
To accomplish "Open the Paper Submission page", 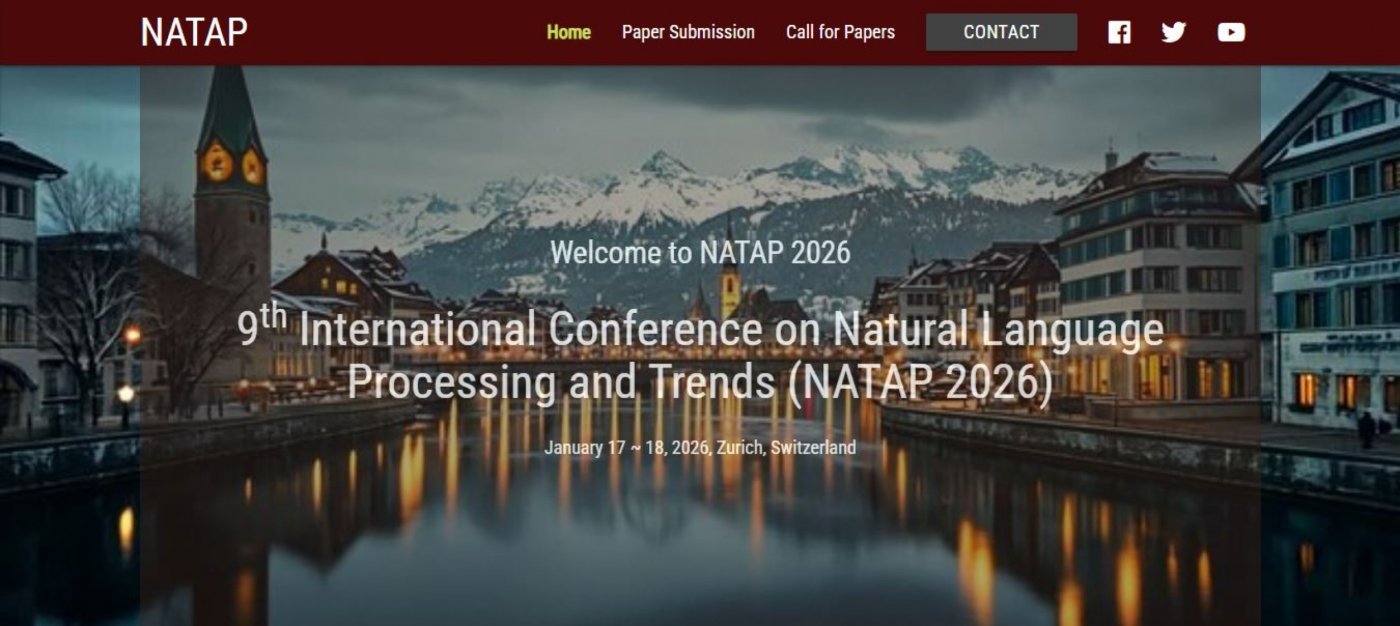I will click(688, 32).
